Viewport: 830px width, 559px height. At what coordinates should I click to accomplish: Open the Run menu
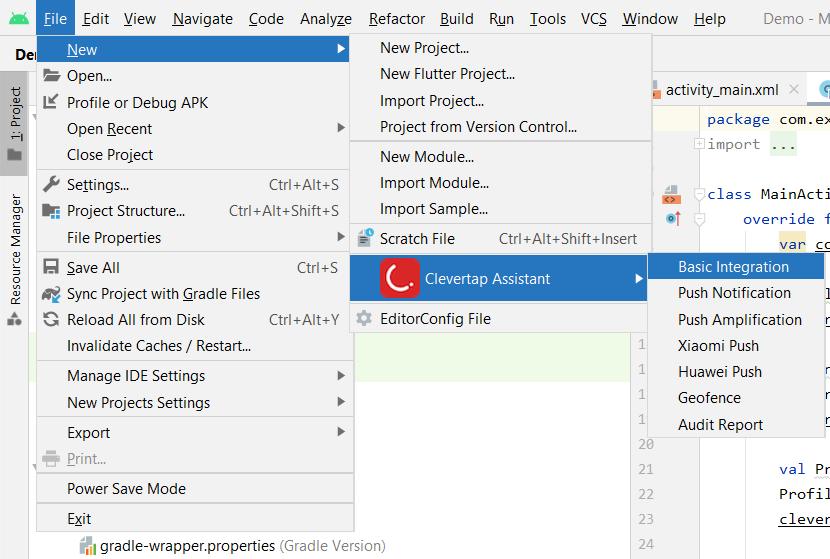501,19
